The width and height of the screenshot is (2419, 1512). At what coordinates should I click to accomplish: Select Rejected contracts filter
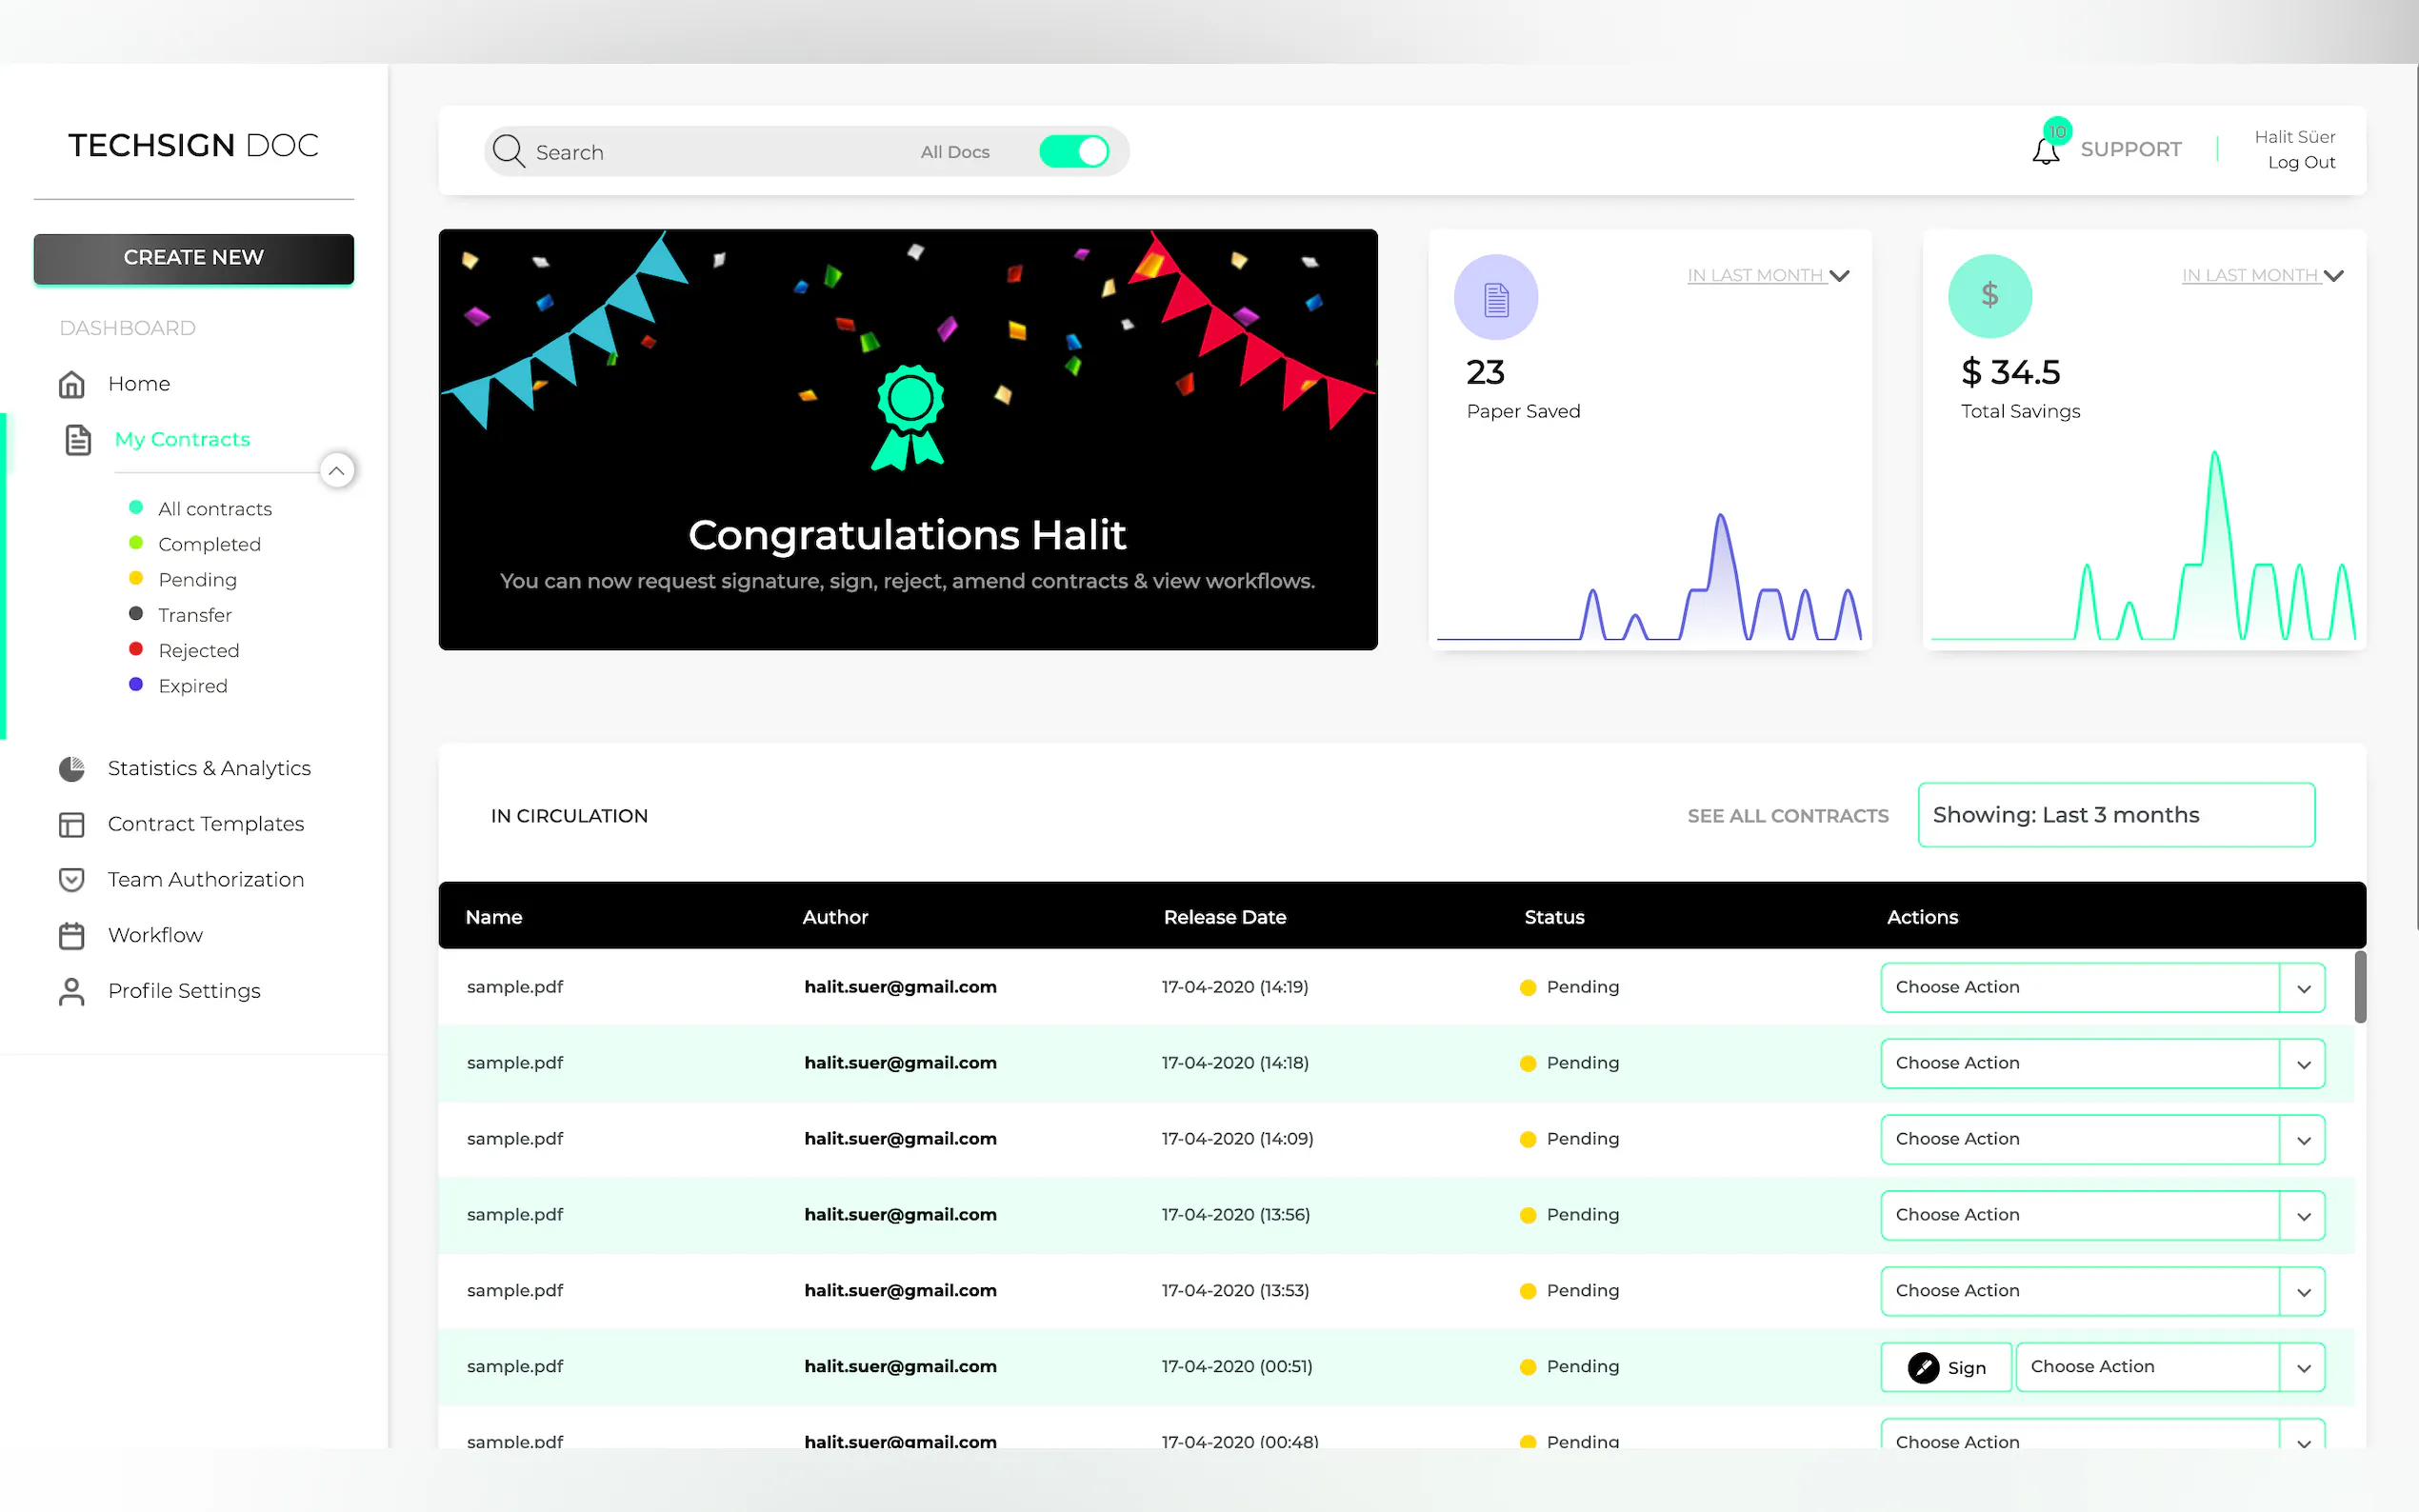click(198, 650)
